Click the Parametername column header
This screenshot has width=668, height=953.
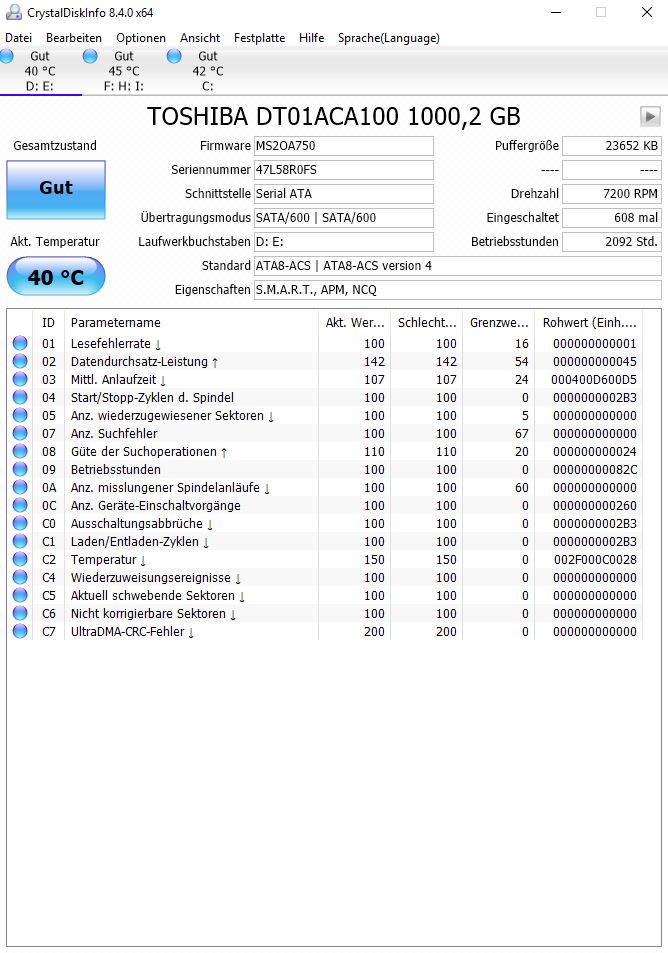point(191,323)
